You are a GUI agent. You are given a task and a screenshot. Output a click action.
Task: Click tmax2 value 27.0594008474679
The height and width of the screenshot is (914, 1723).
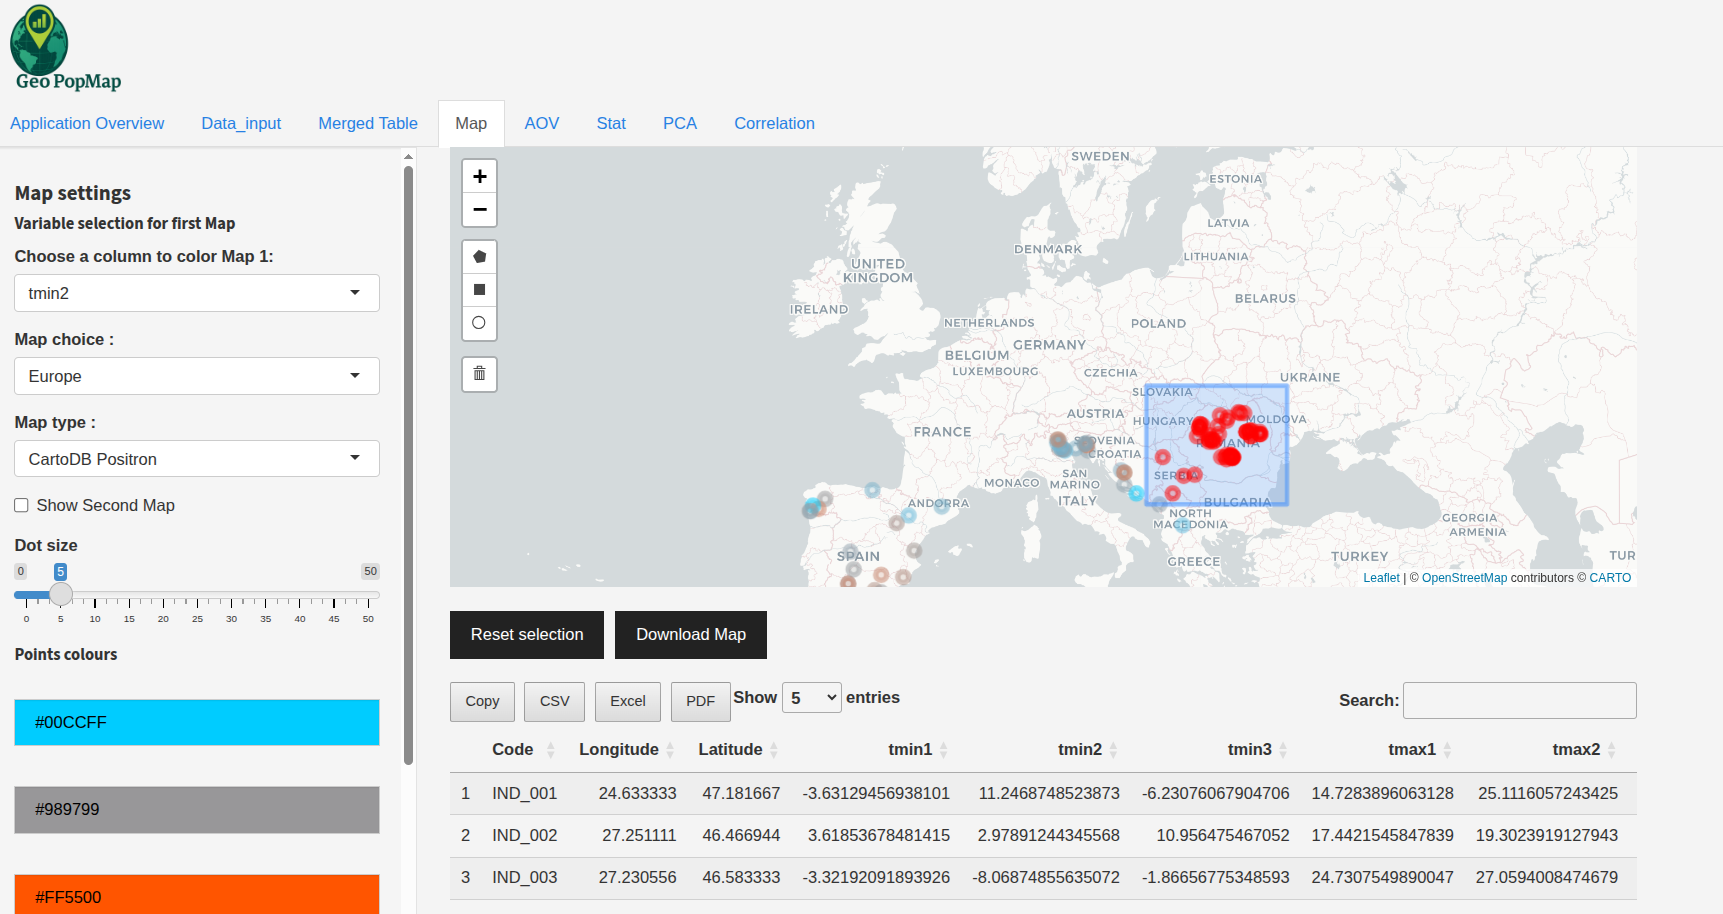(x=1547, y=878)
